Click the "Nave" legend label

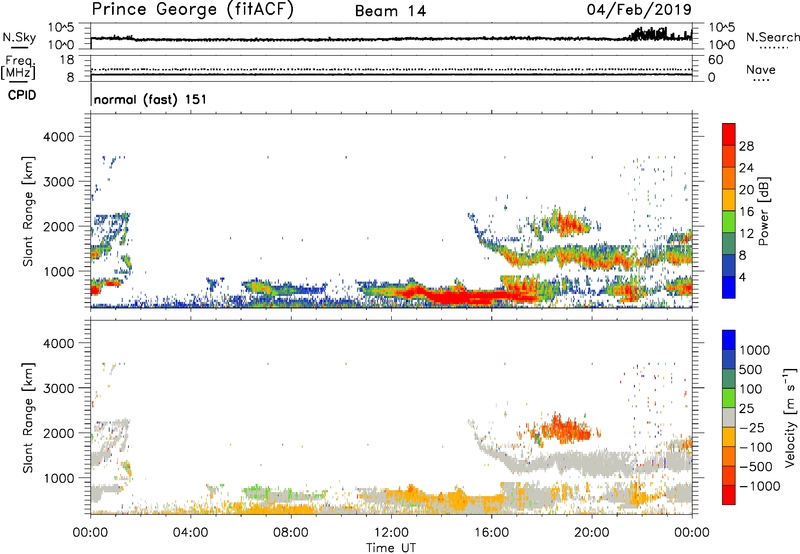[761, 70]
